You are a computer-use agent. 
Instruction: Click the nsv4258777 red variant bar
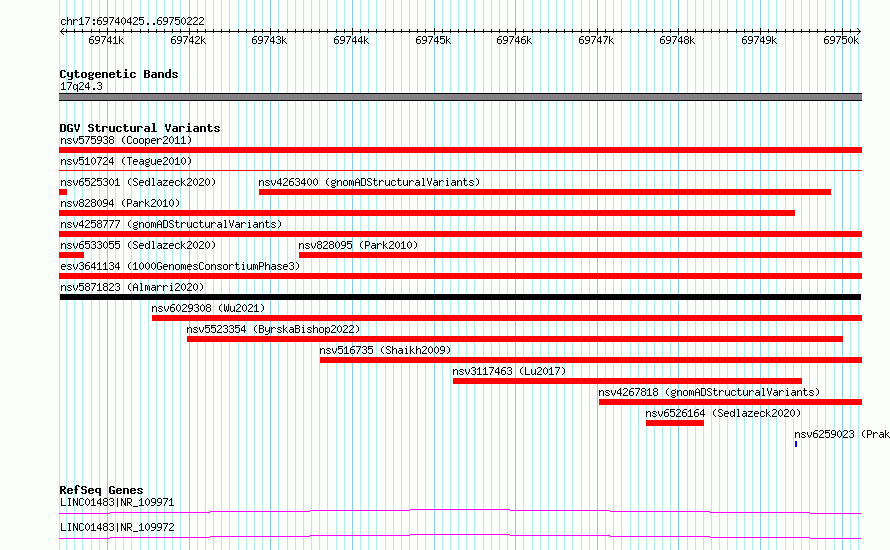click(460, 234)
